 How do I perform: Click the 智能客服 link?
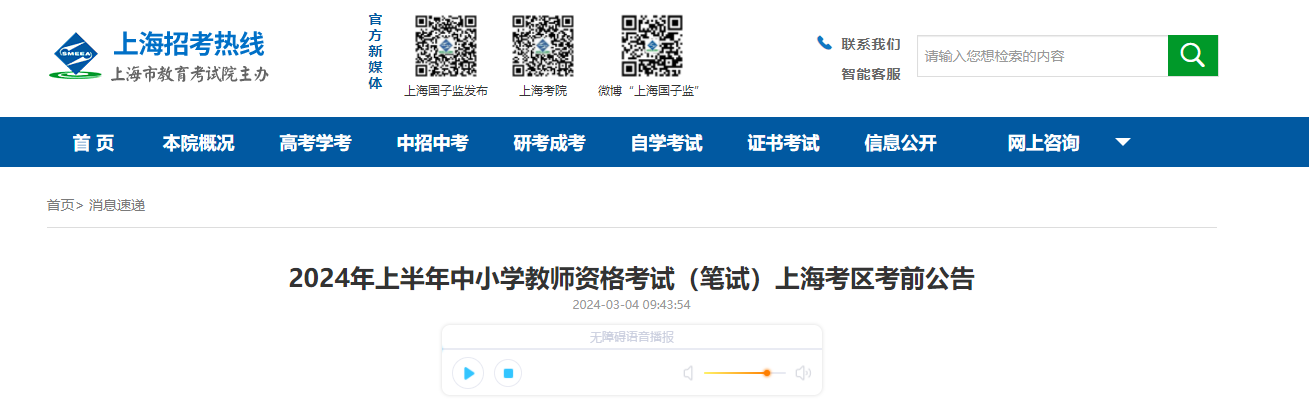(x=870, y=74)
